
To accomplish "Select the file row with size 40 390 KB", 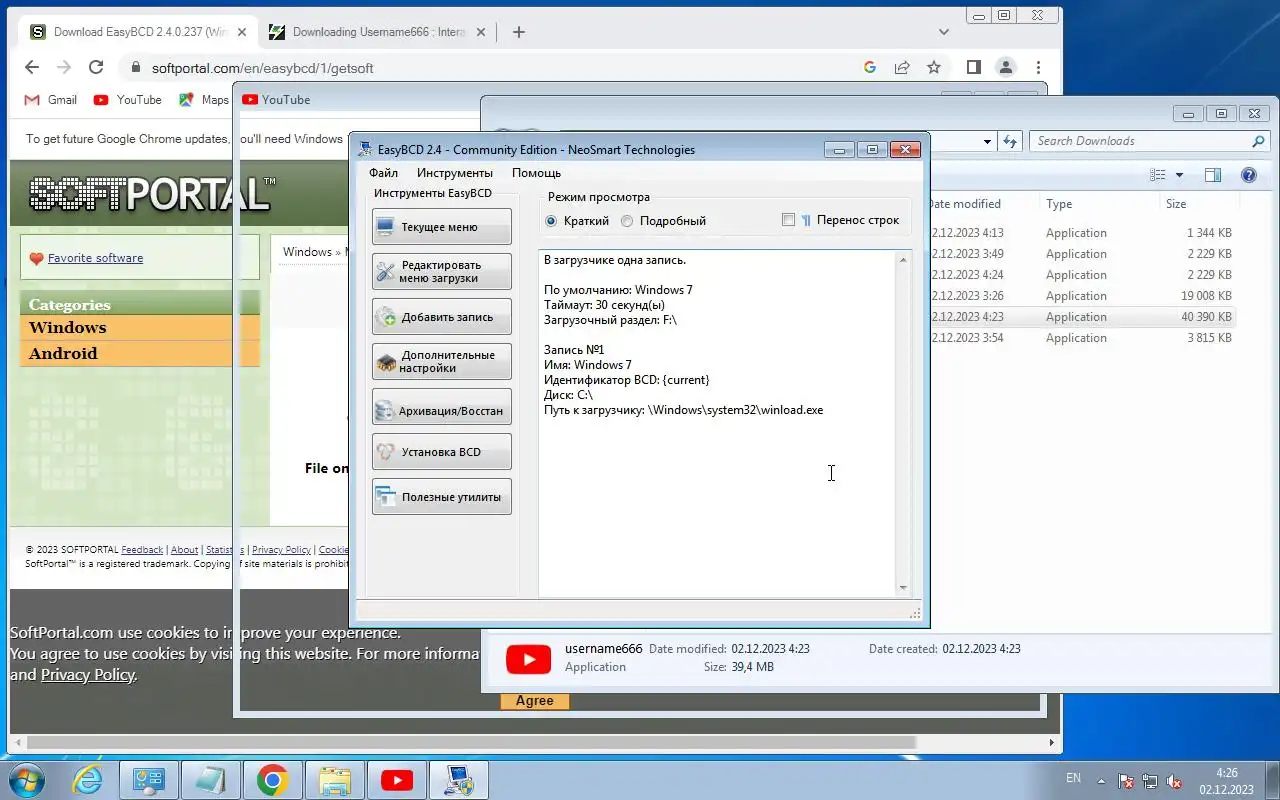I will (1083, 317).
